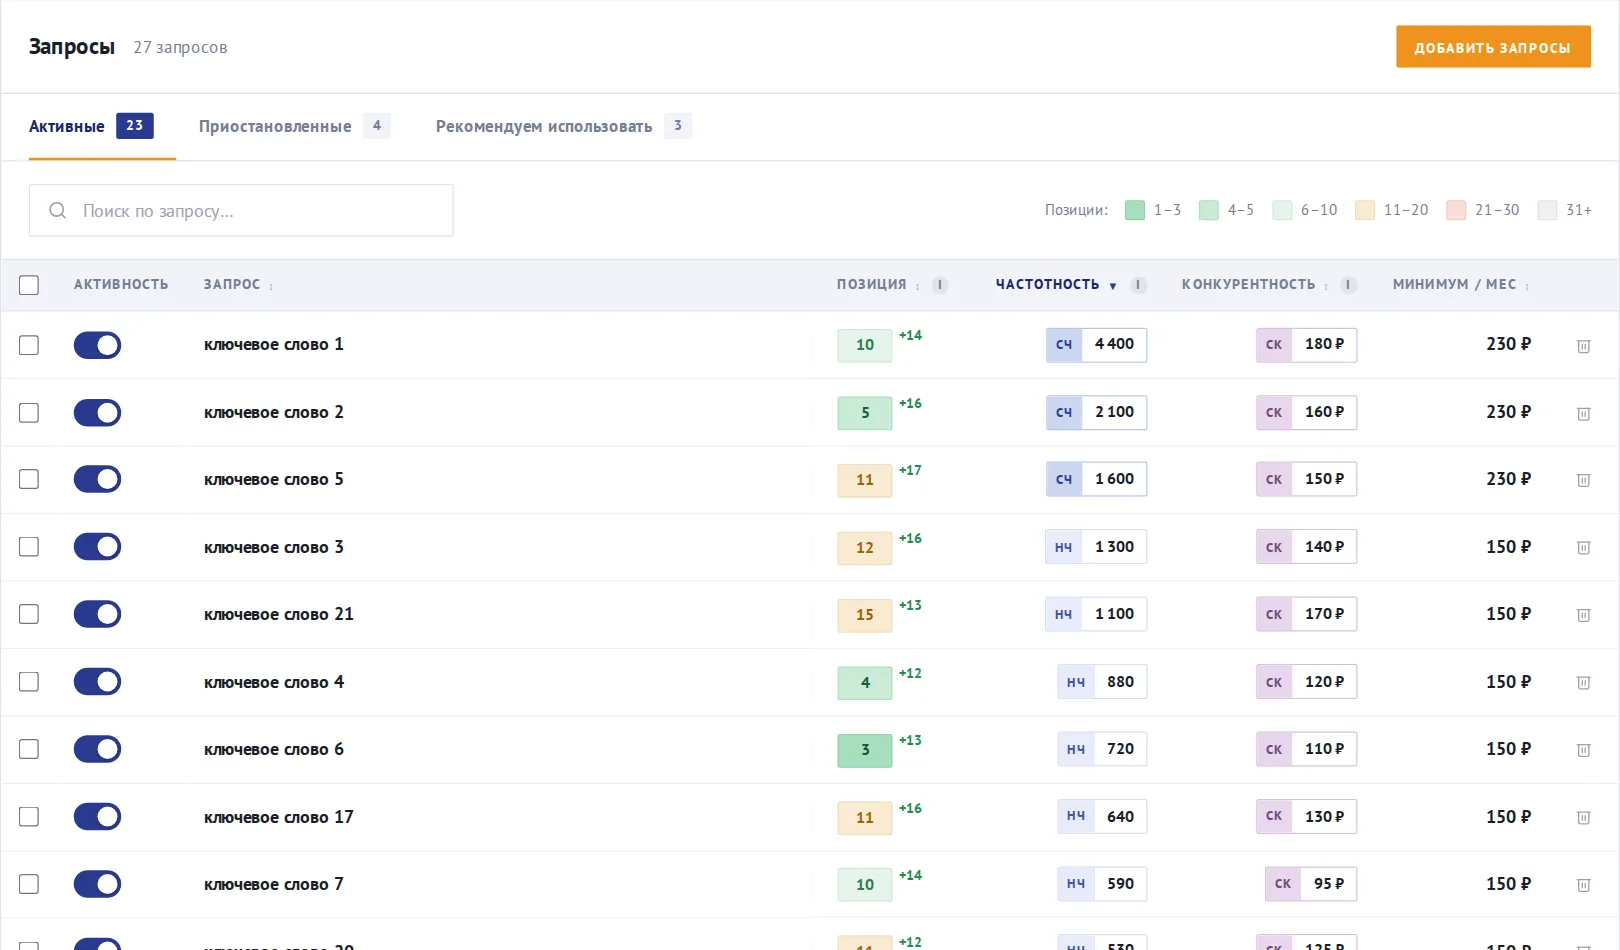1620x950 pixels.
Task: Switch off activity for ключевое слово 21
Action: [97, 614]
